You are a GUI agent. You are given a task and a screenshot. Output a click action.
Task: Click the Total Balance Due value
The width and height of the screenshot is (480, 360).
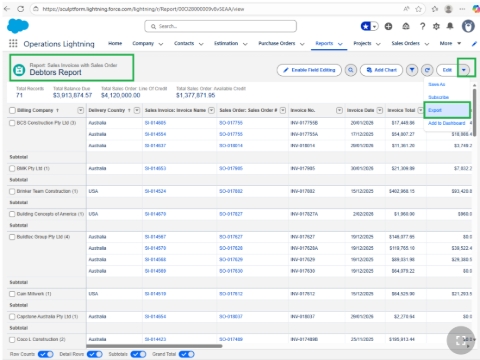(72, 95)
